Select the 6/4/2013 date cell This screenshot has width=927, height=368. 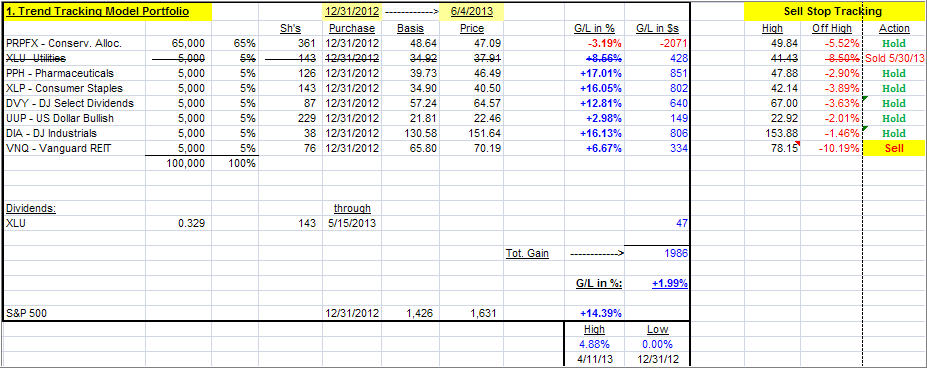pyautogui.click(x=472, y=11)
